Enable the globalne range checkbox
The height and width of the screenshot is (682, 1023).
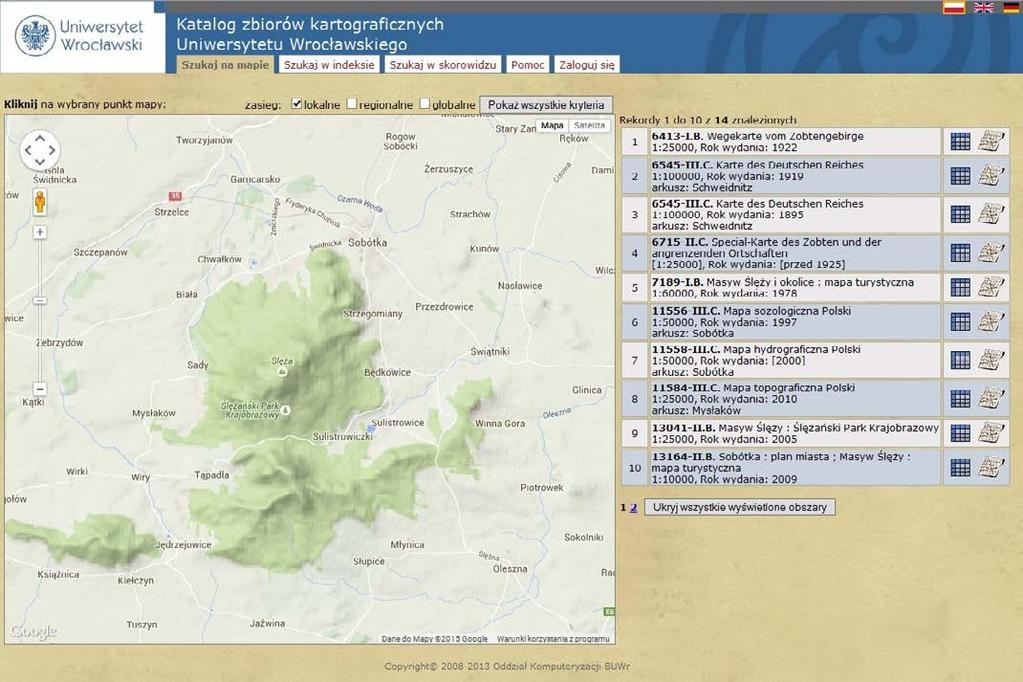pos(425,104)
